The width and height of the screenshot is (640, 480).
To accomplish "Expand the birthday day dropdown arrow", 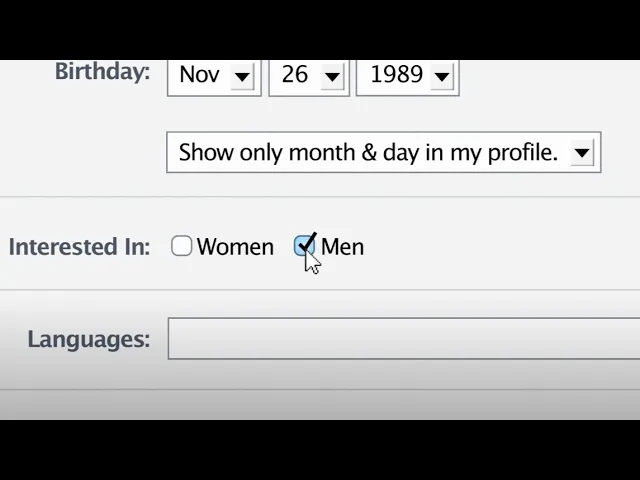I will click(x=333, y=76).
